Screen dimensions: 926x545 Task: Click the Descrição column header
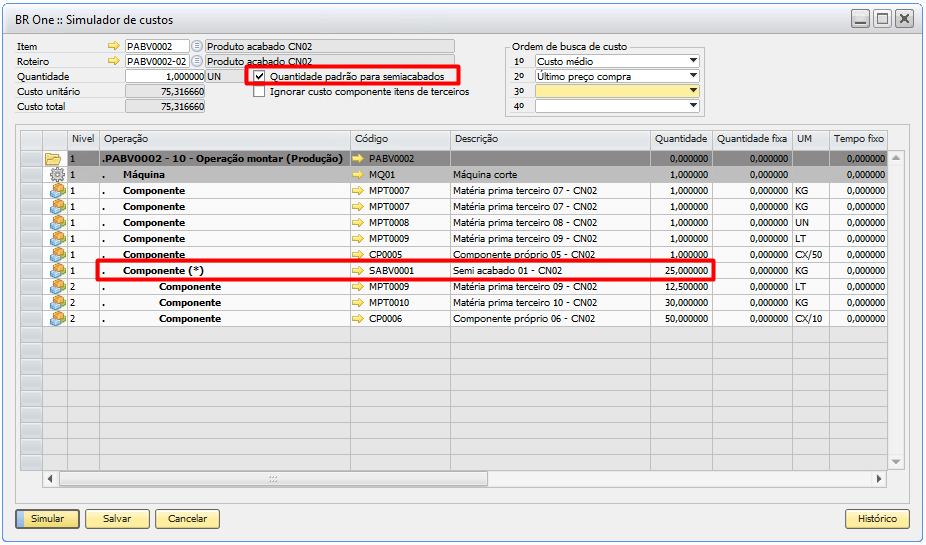[x=550, y=139]
